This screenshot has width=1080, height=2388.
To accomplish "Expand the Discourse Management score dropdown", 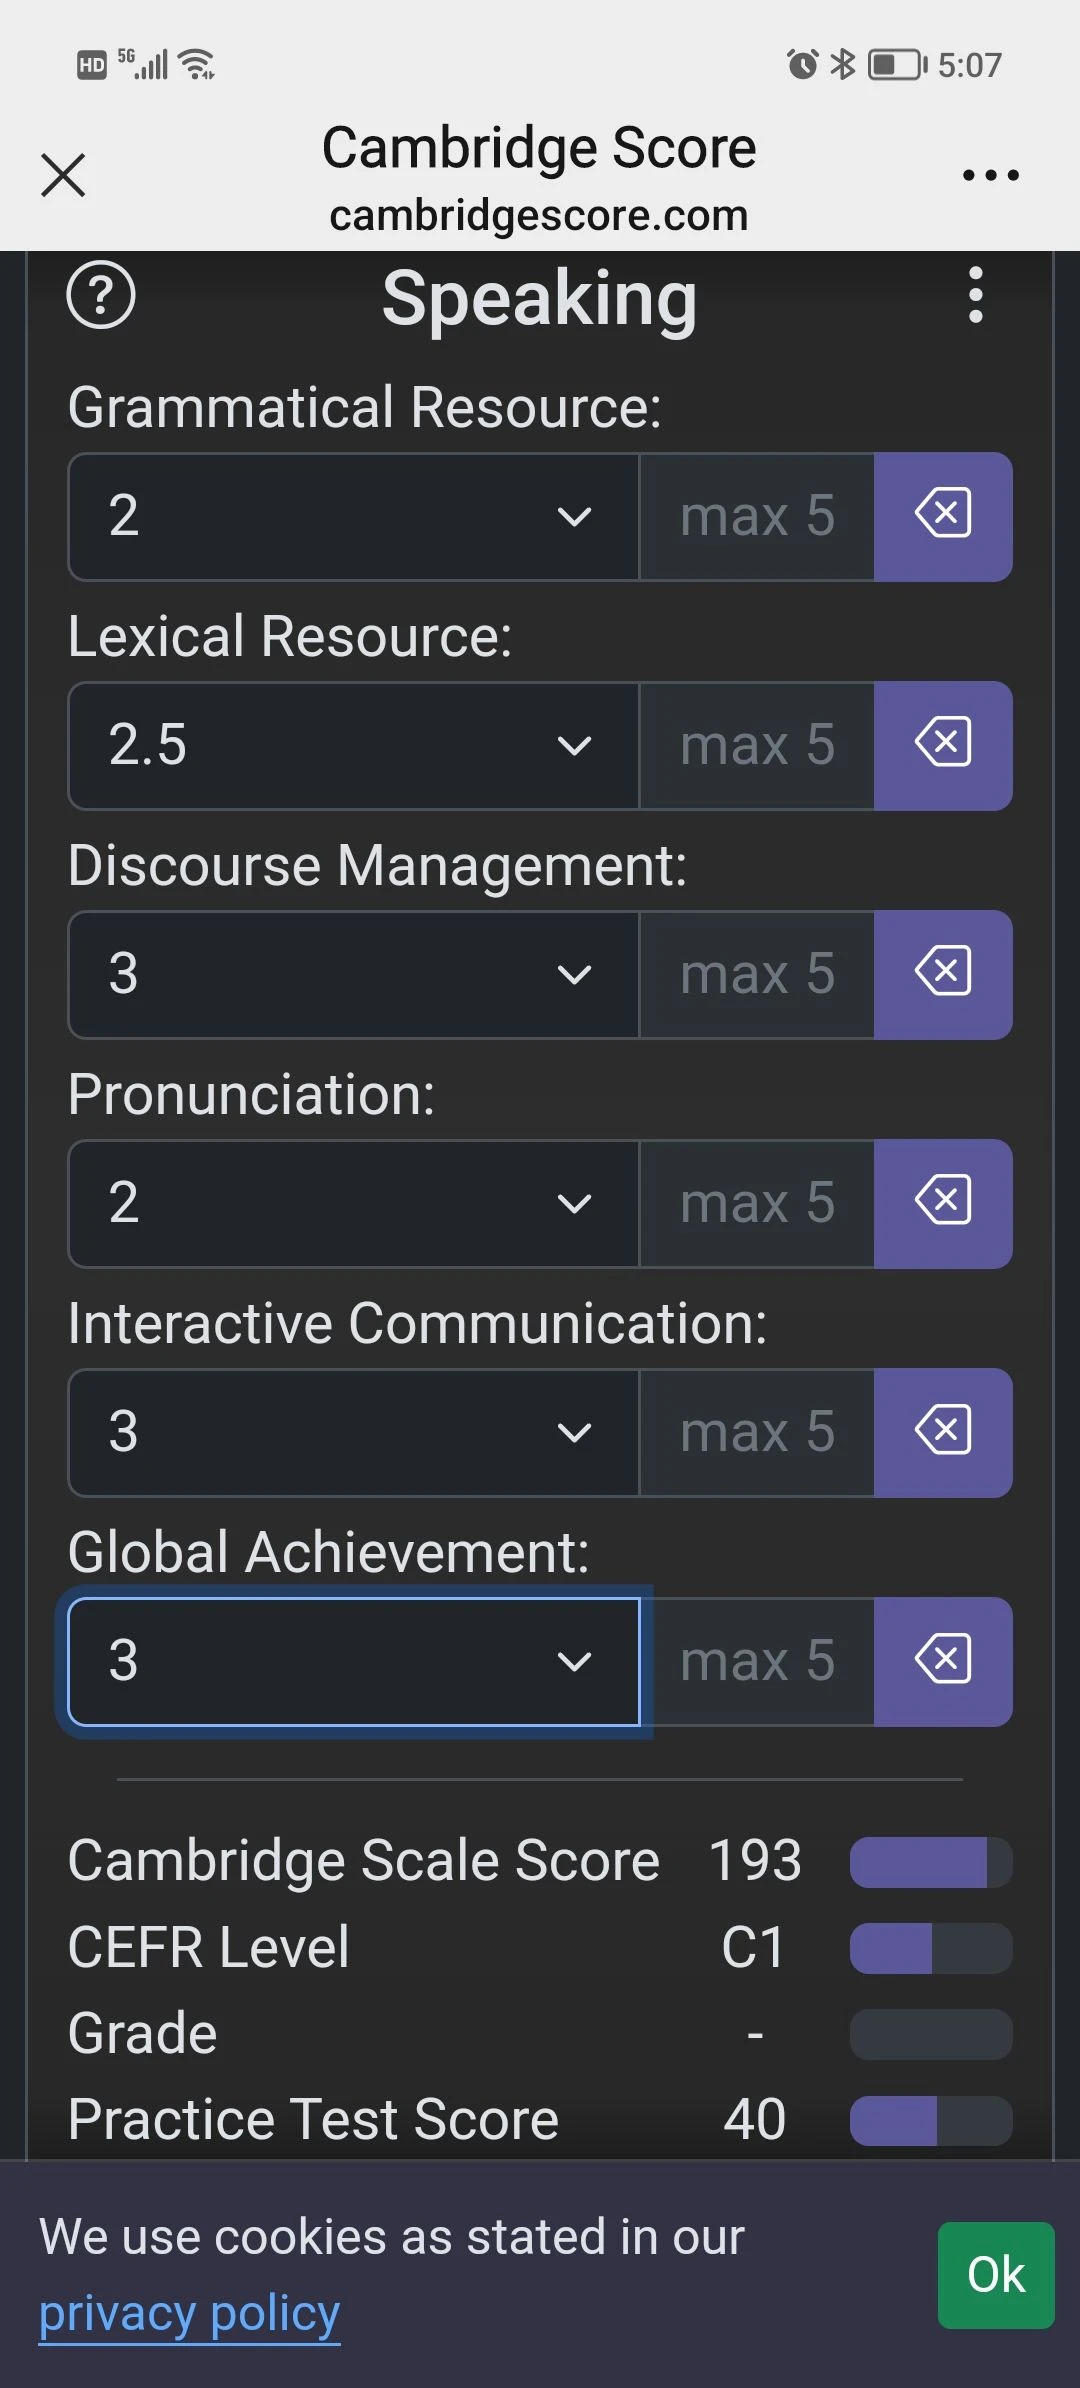I will [x=354, y=974].
